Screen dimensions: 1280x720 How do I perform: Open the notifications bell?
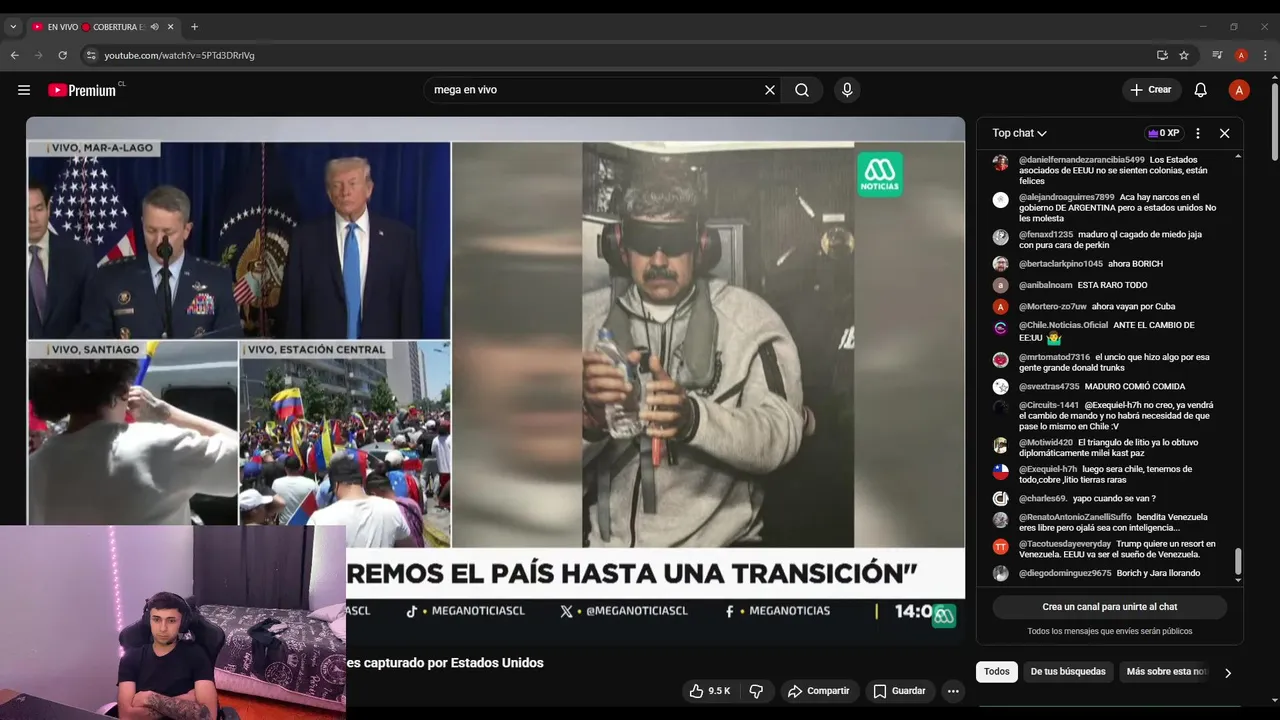pos(1200,90)
